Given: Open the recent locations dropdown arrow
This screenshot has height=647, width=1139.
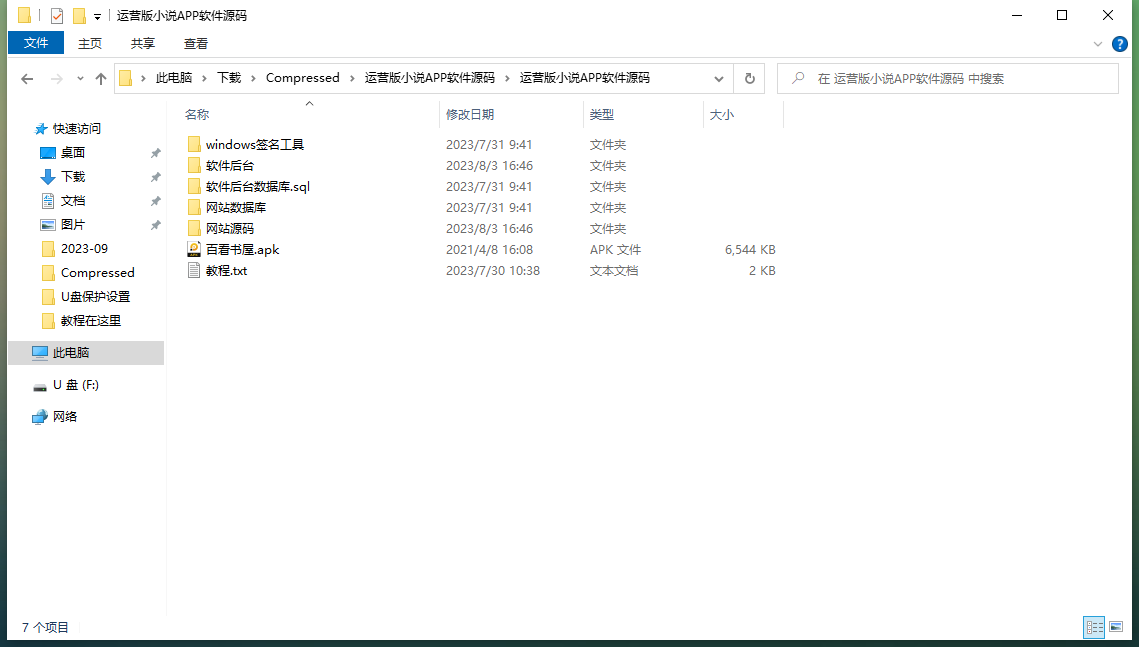Looking at the screenshot, I should (80, 79).
